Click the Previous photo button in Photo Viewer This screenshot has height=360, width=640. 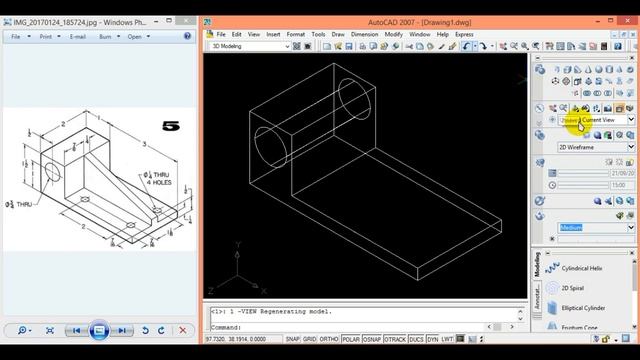[x=76, y=331]
